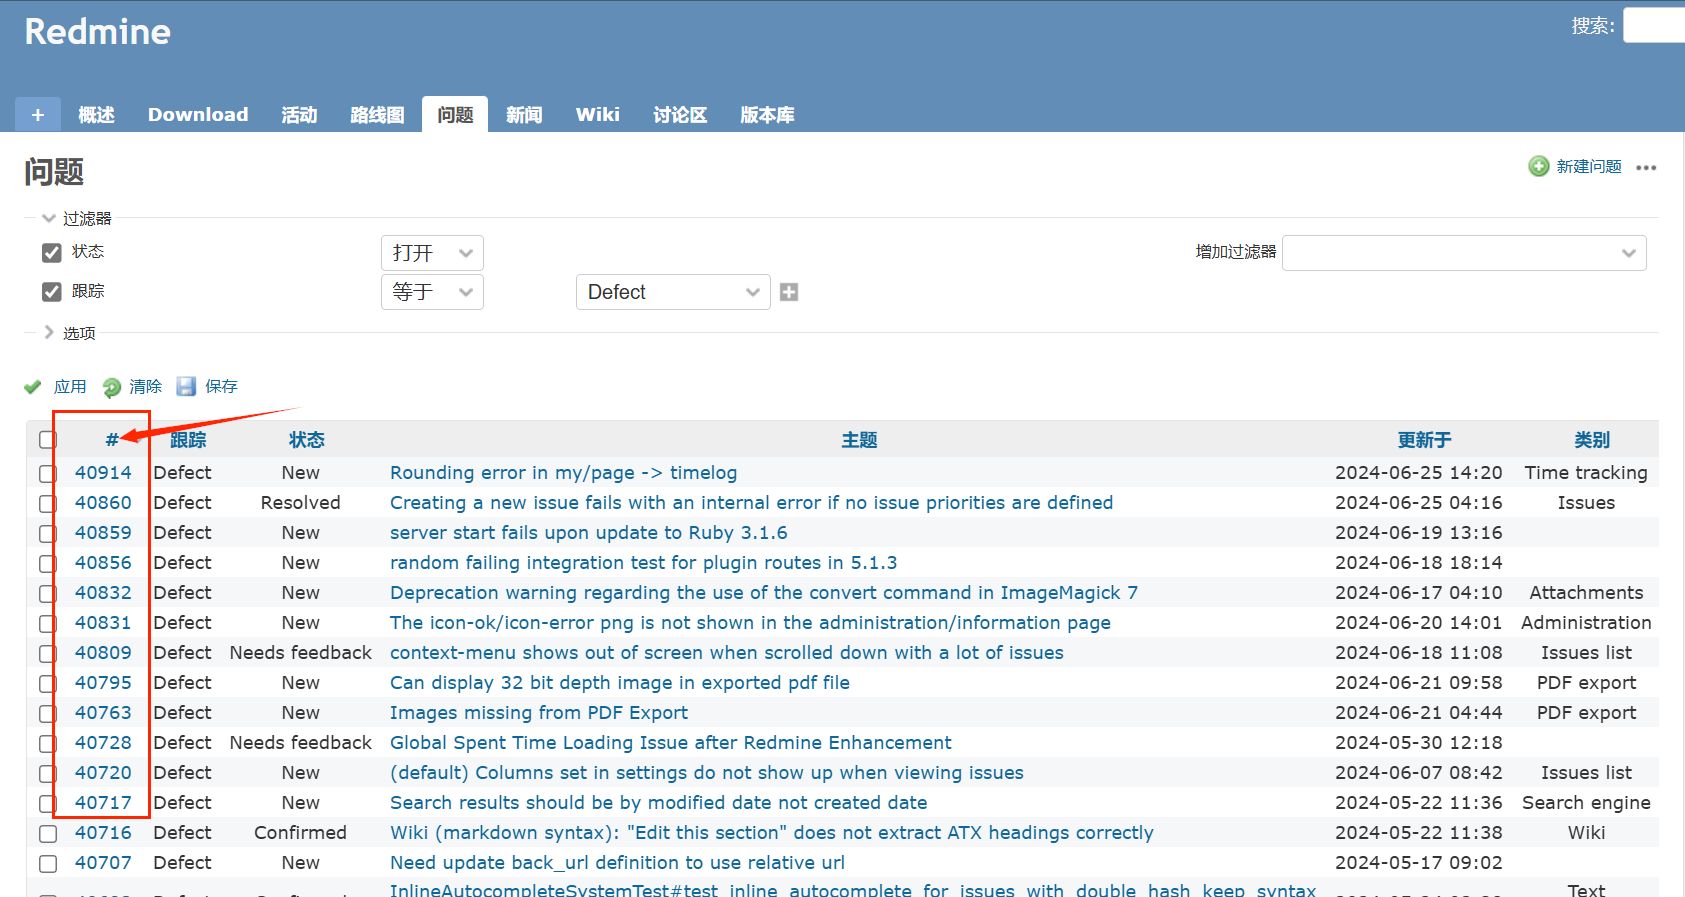Click the search input field
The width and height of the screenshot is (1685, 897).
click(1654, 25)
